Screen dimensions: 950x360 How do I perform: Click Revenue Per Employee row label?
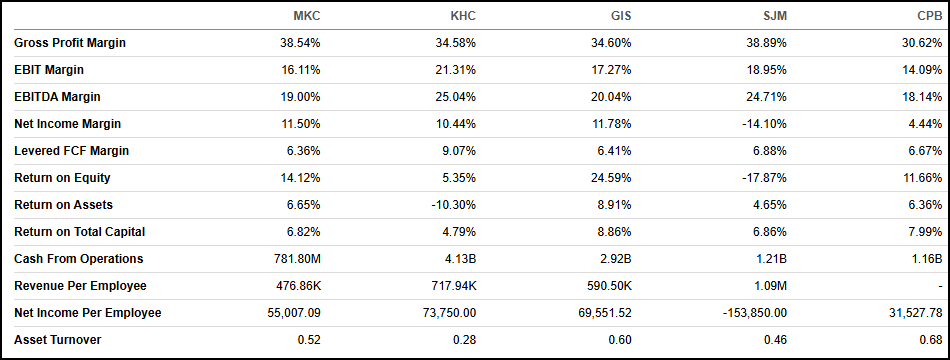[81, 285]
